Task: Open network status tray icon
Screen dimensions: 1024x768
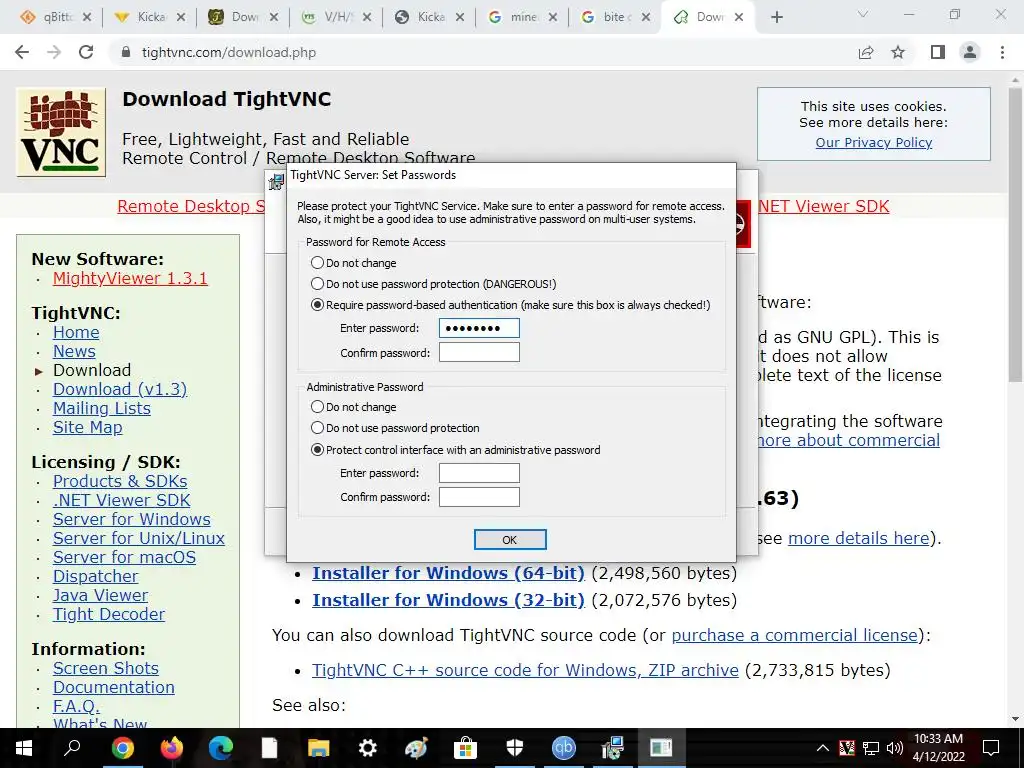Action: click(871, 748)
